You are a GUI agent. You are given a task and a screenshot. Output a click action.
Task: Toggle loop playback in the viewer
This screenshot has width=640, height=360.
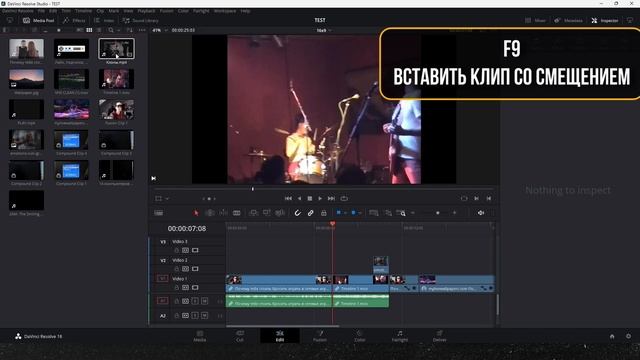[344, 199]
